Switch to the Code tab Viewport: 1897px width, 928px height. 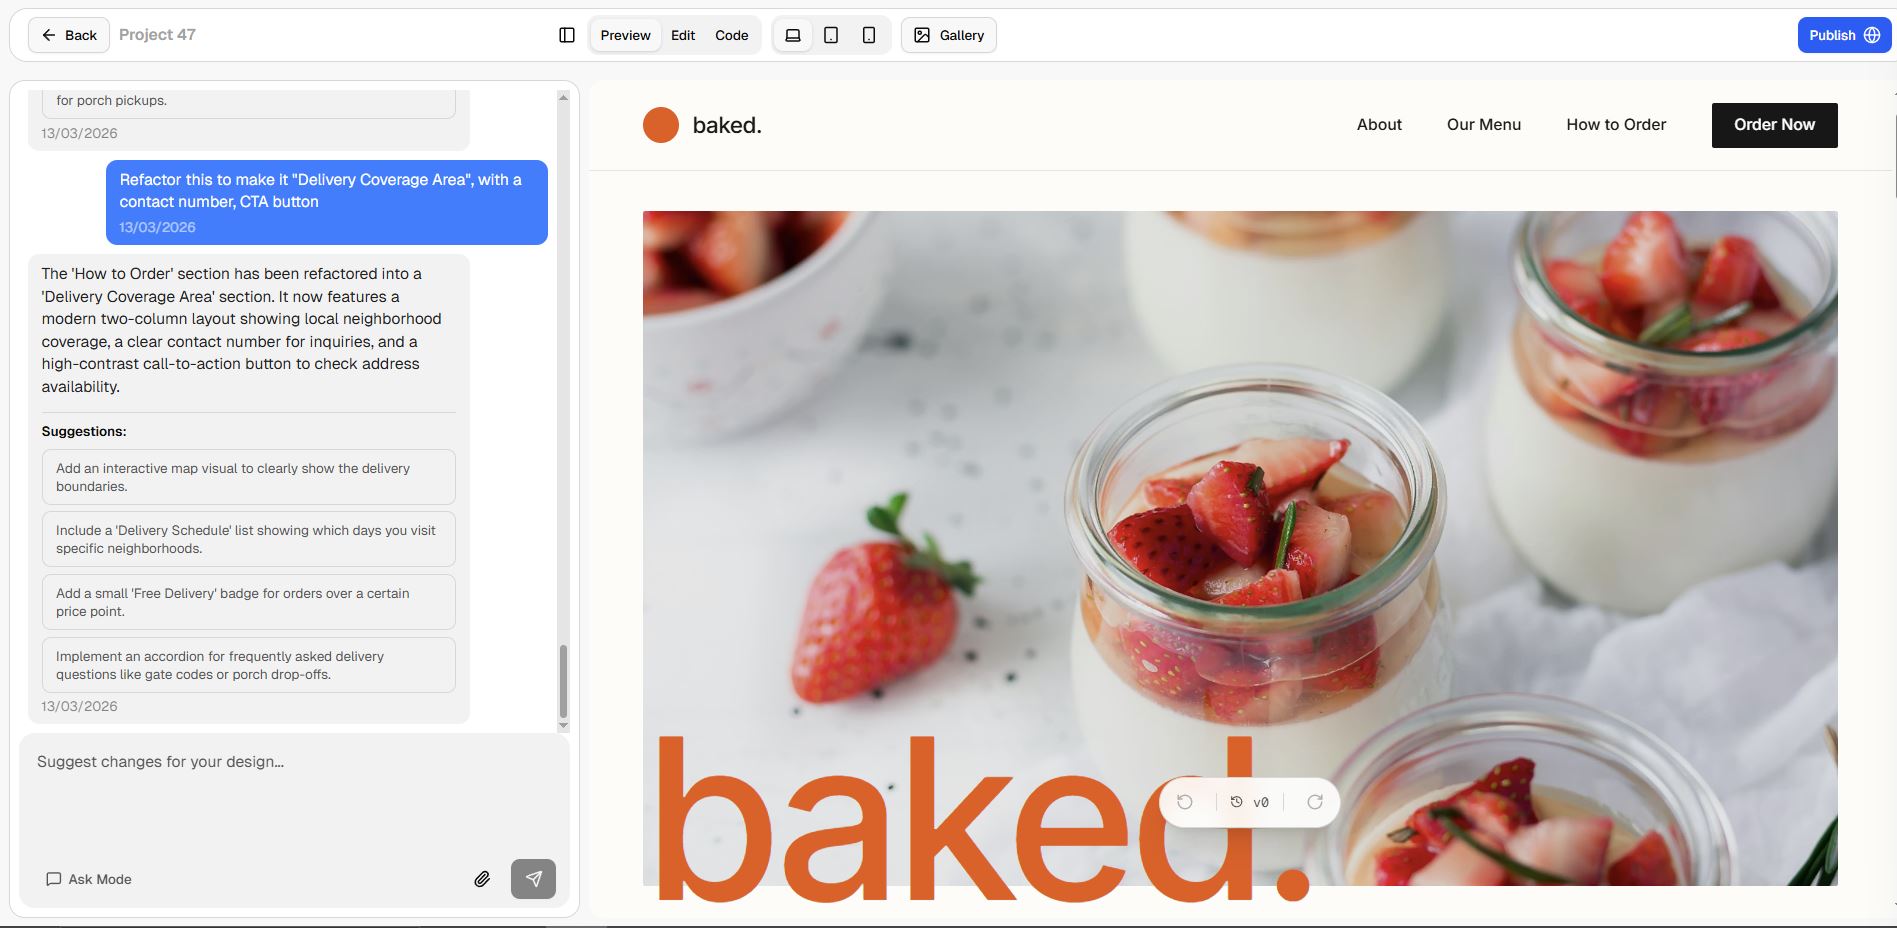[x=731, y=34]
